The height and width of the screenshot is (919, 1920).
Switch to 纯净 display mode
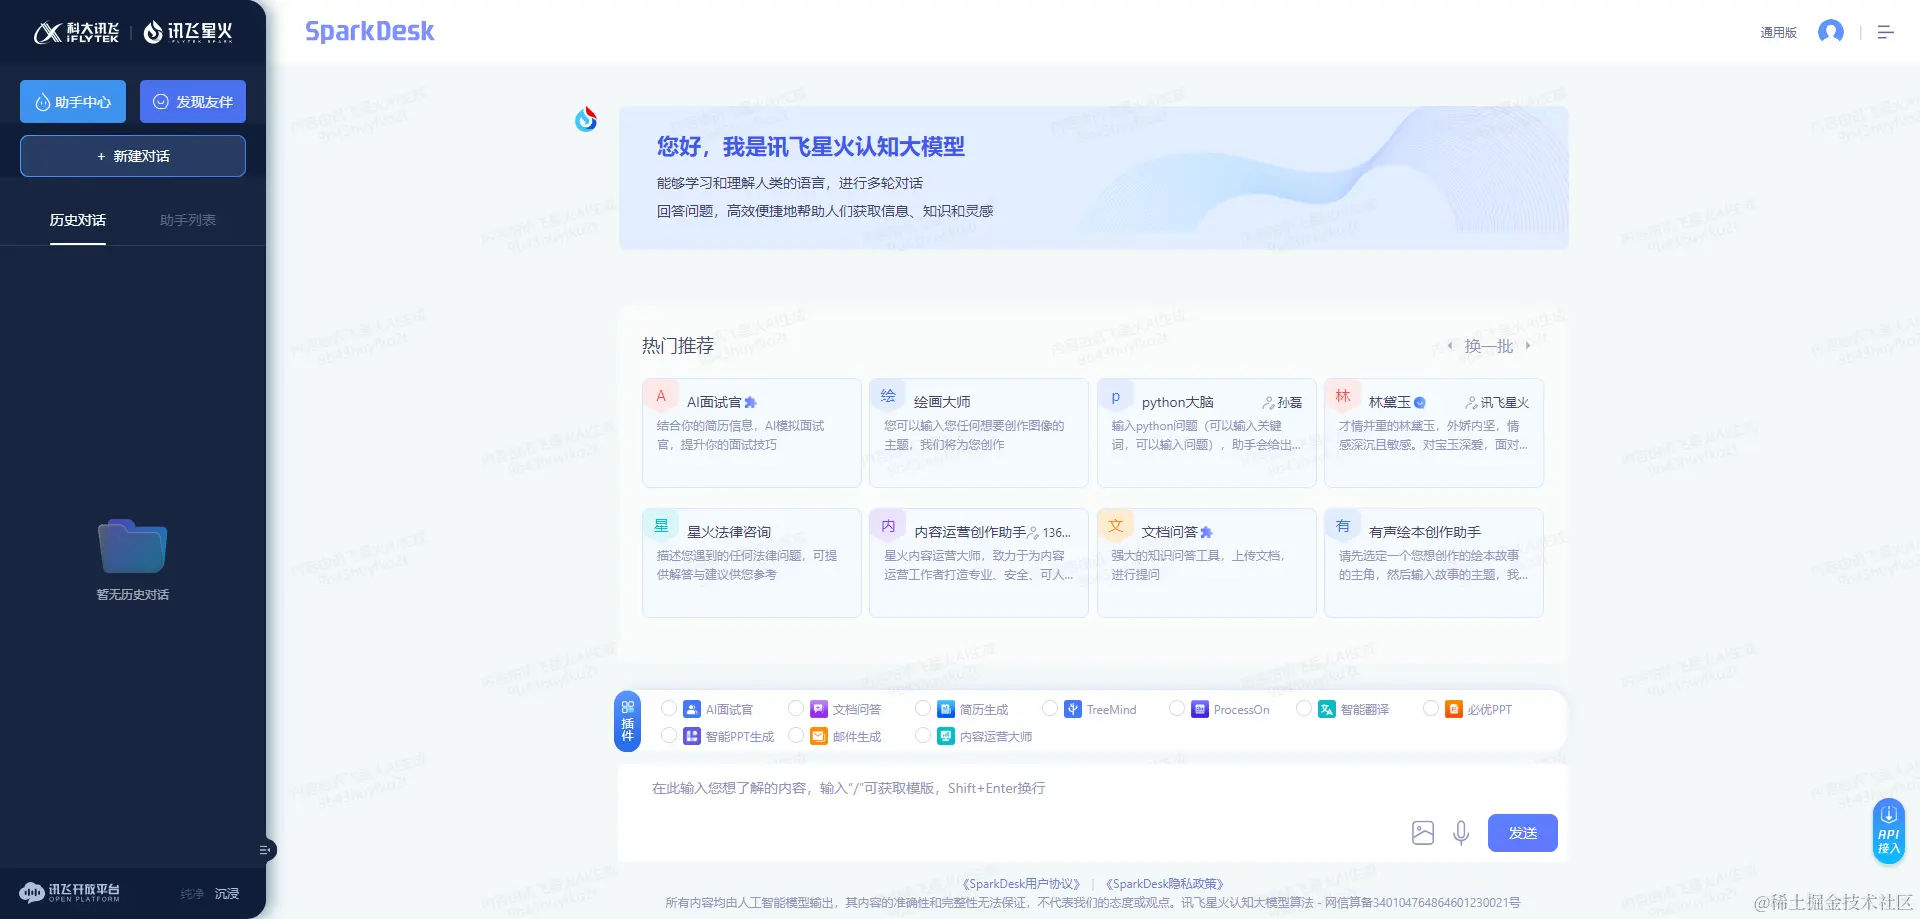pos(192,894)
